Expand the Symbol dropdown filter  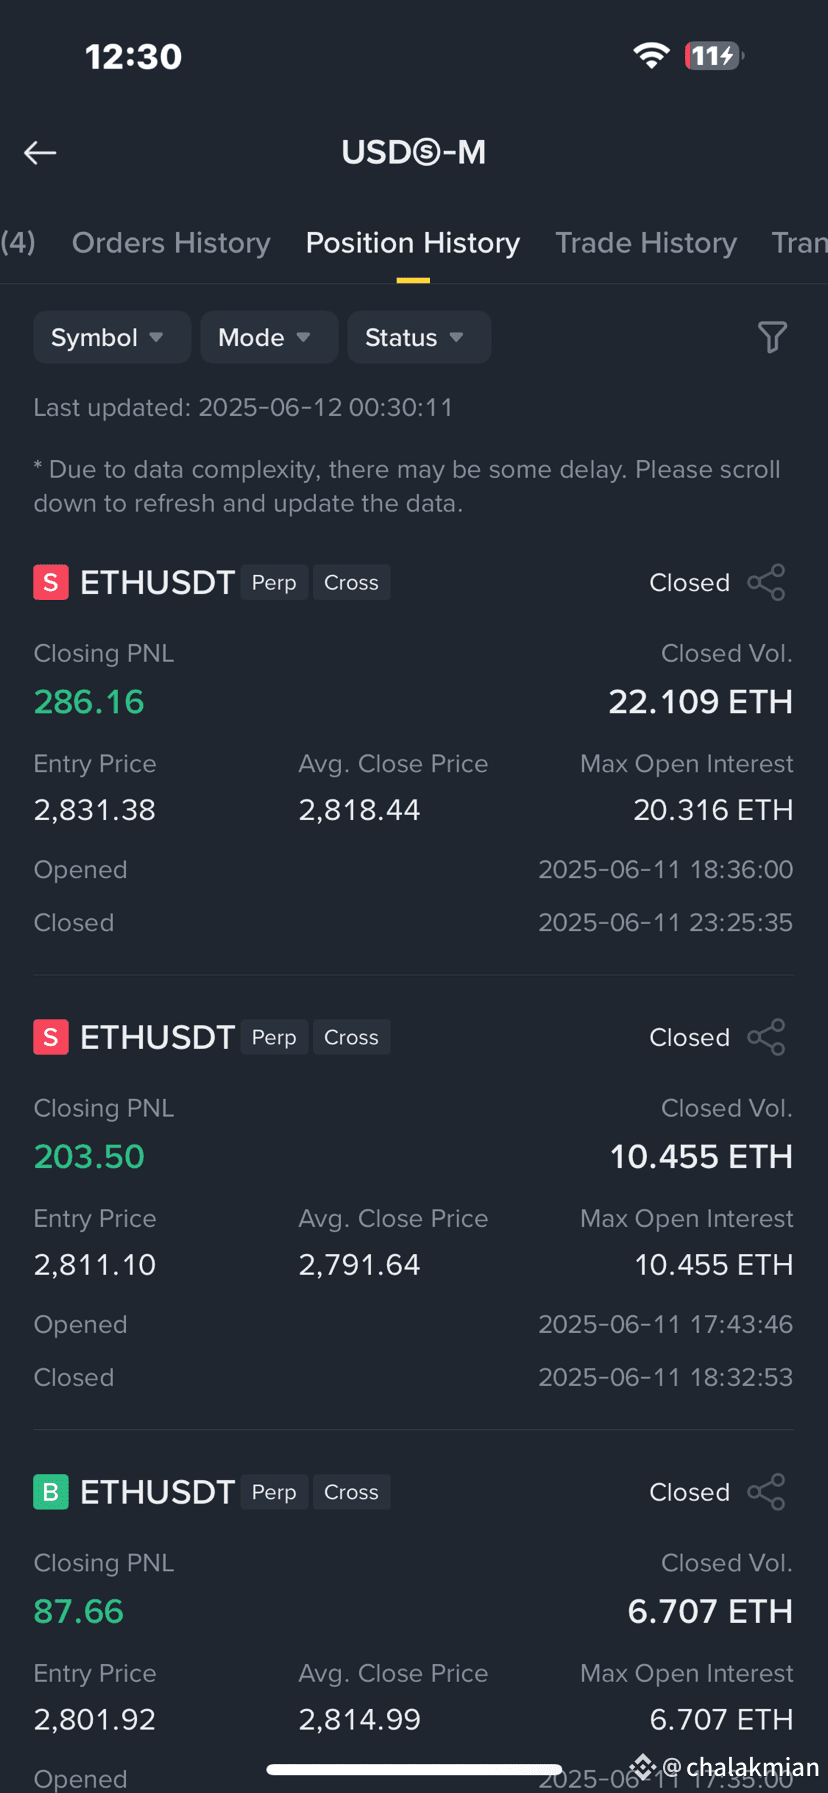tap(112, 337)
